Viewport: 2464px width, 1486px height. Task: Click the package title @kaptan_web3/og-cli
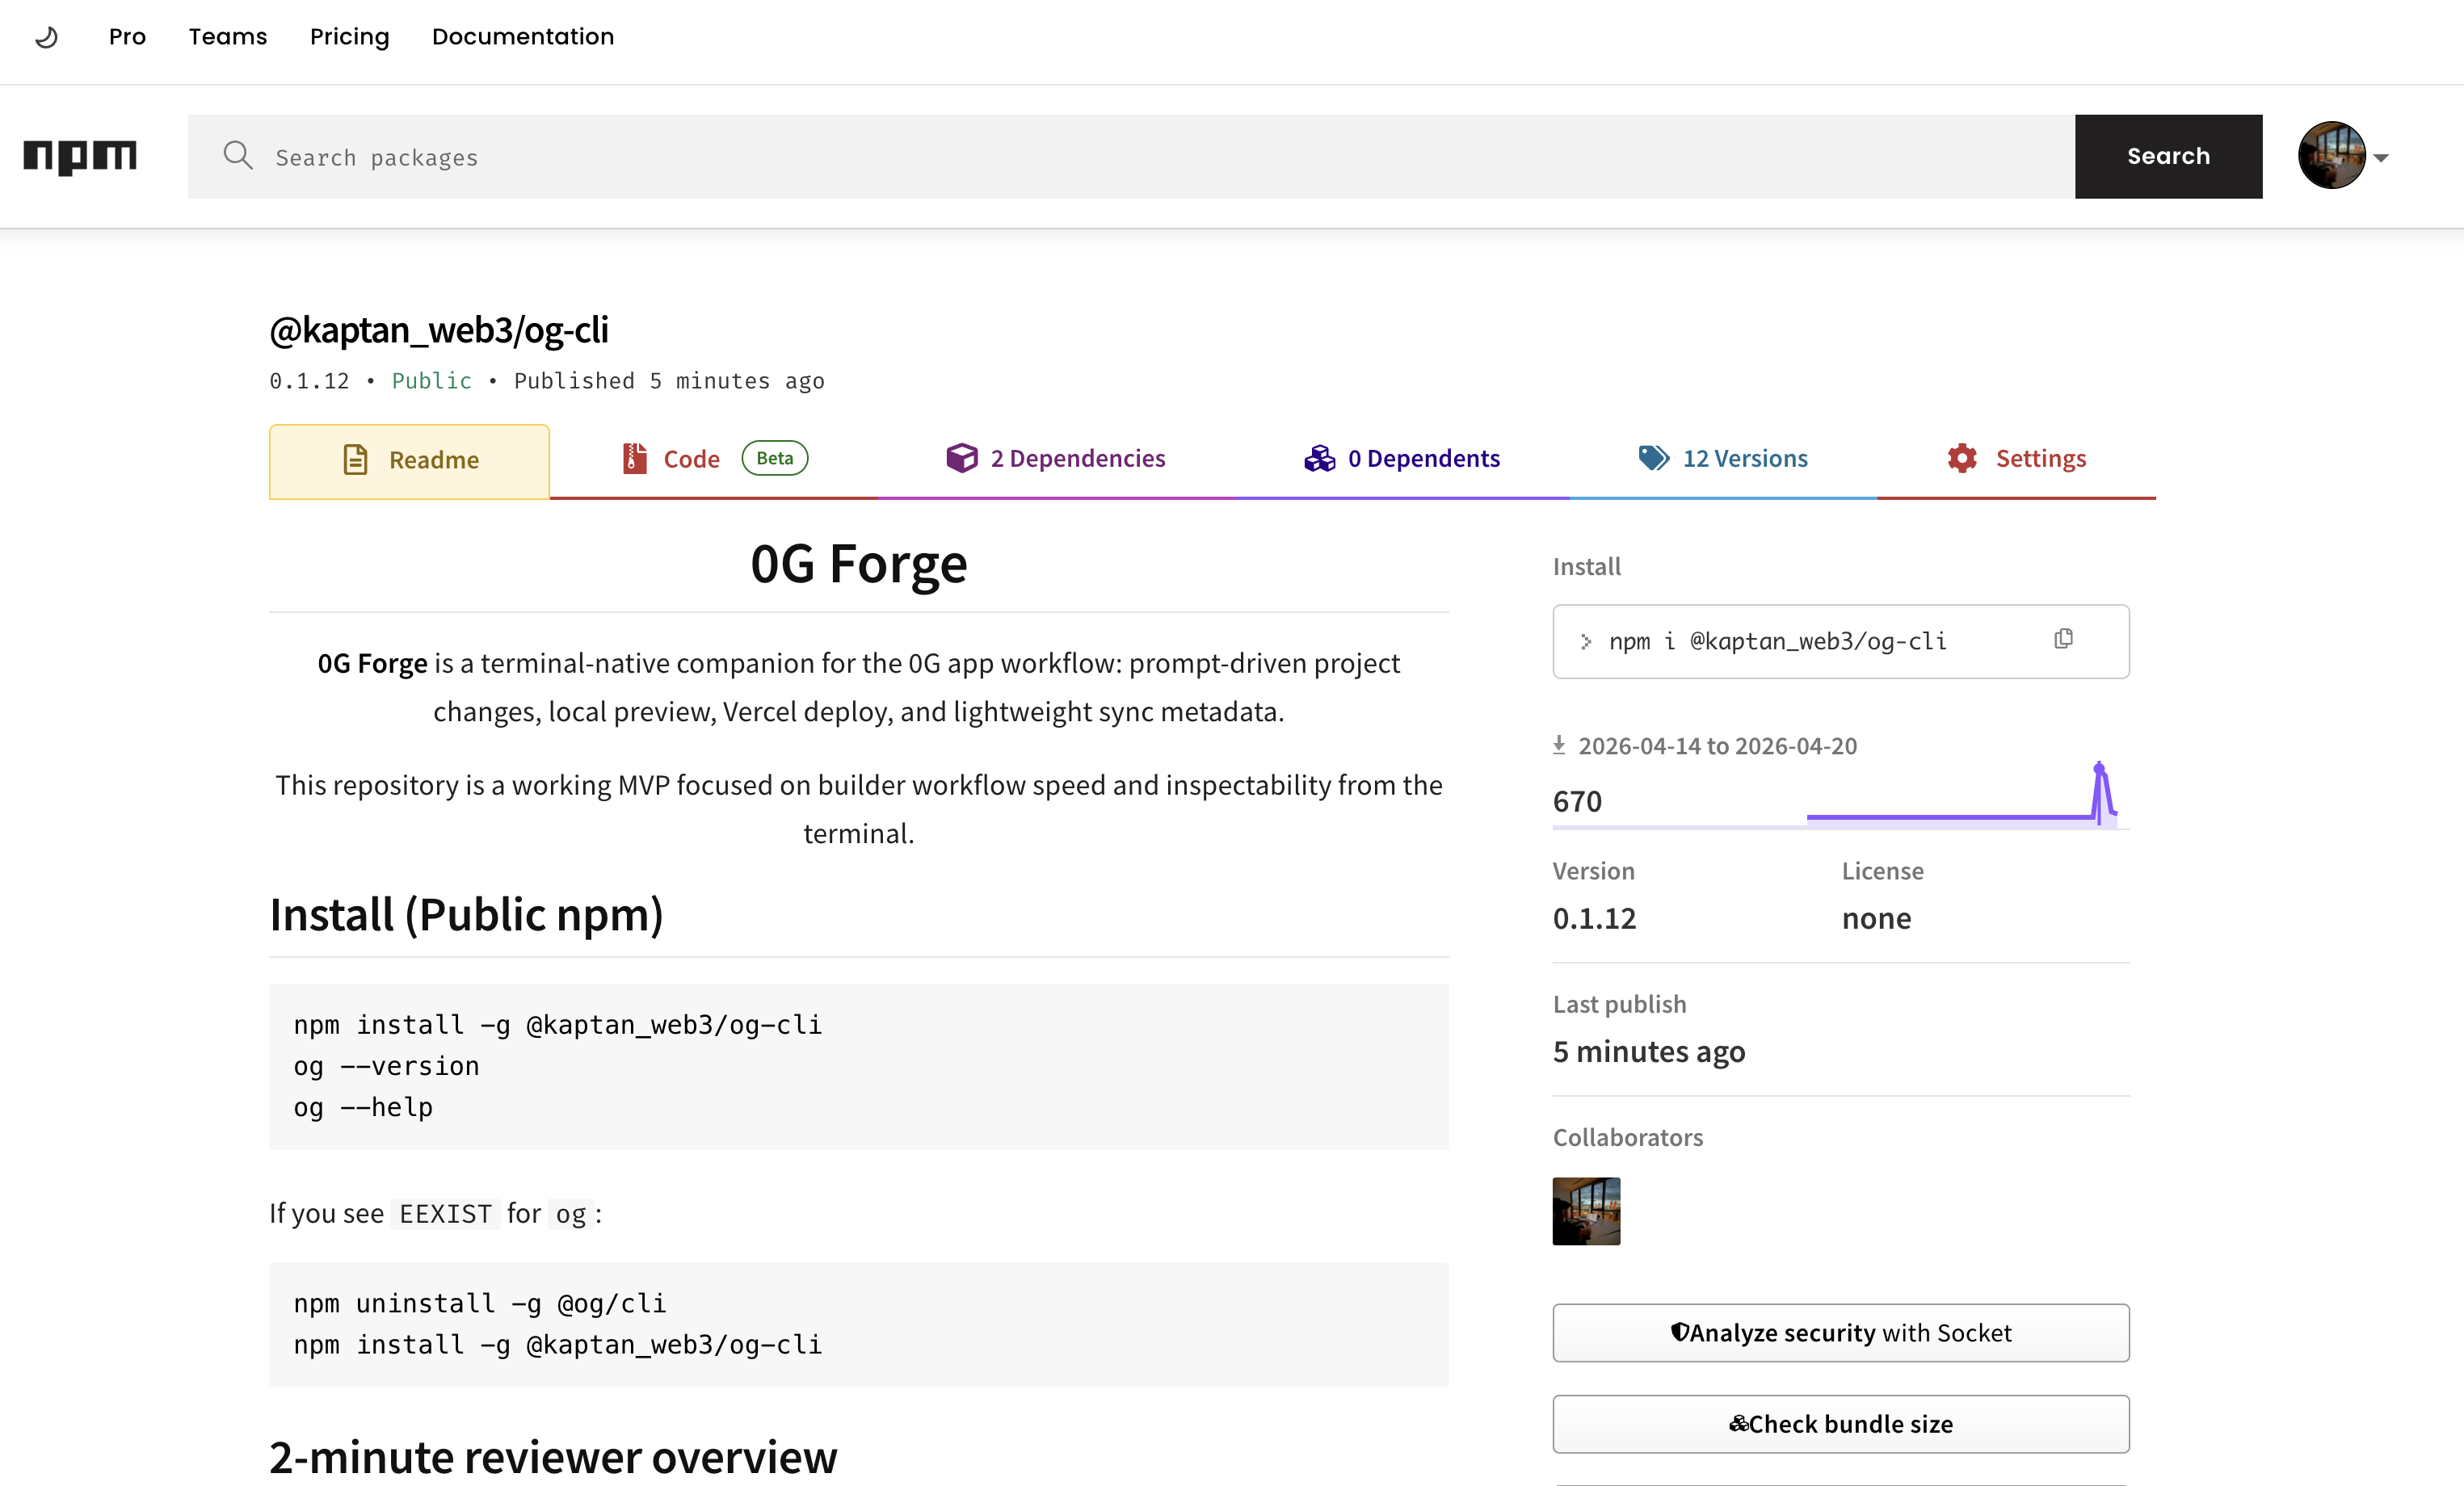[x=439, y=330]
